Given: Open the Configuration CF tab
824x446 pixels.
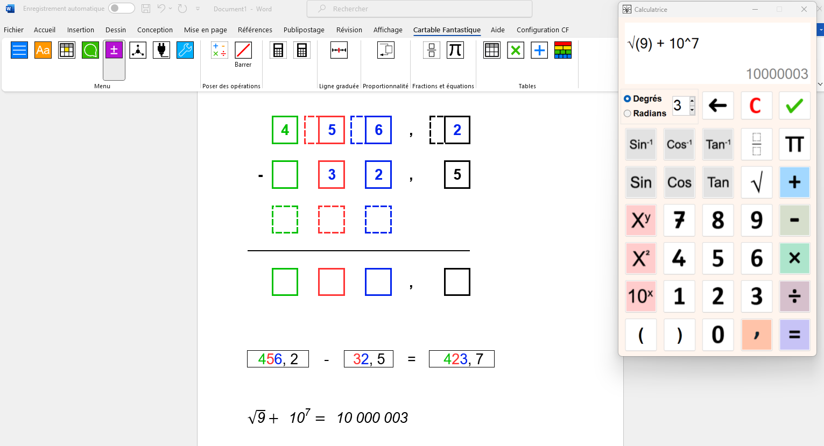Looking at the screenshot, I should pyautogui.click(x=542, y=30).
